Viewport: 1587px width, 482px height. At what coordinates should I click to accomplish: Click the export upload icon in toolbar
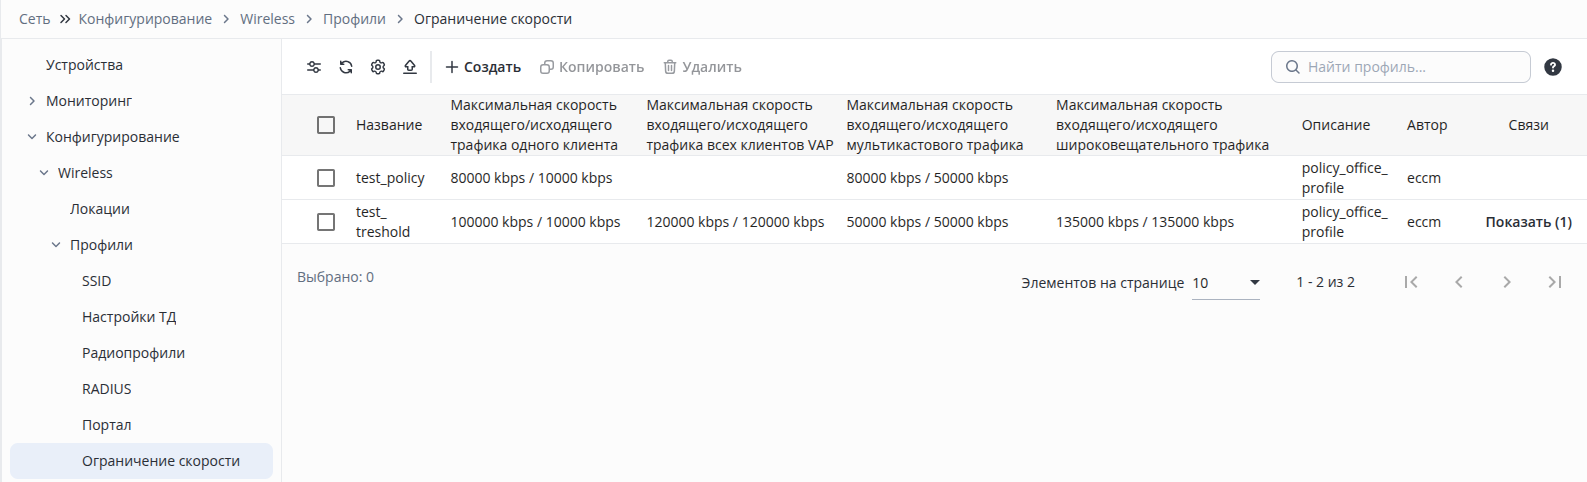tap(410, 67)
